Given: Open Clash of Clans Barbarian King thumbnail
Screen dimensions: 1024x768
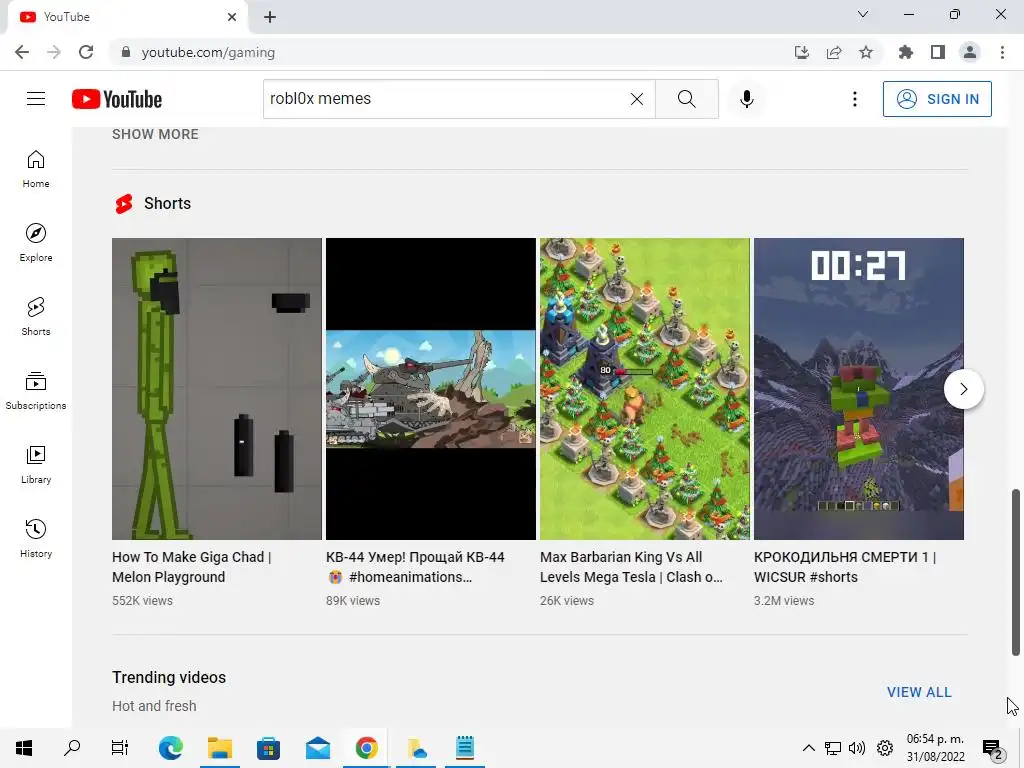Looking at the screenshot, I should [x=645, y=389].
